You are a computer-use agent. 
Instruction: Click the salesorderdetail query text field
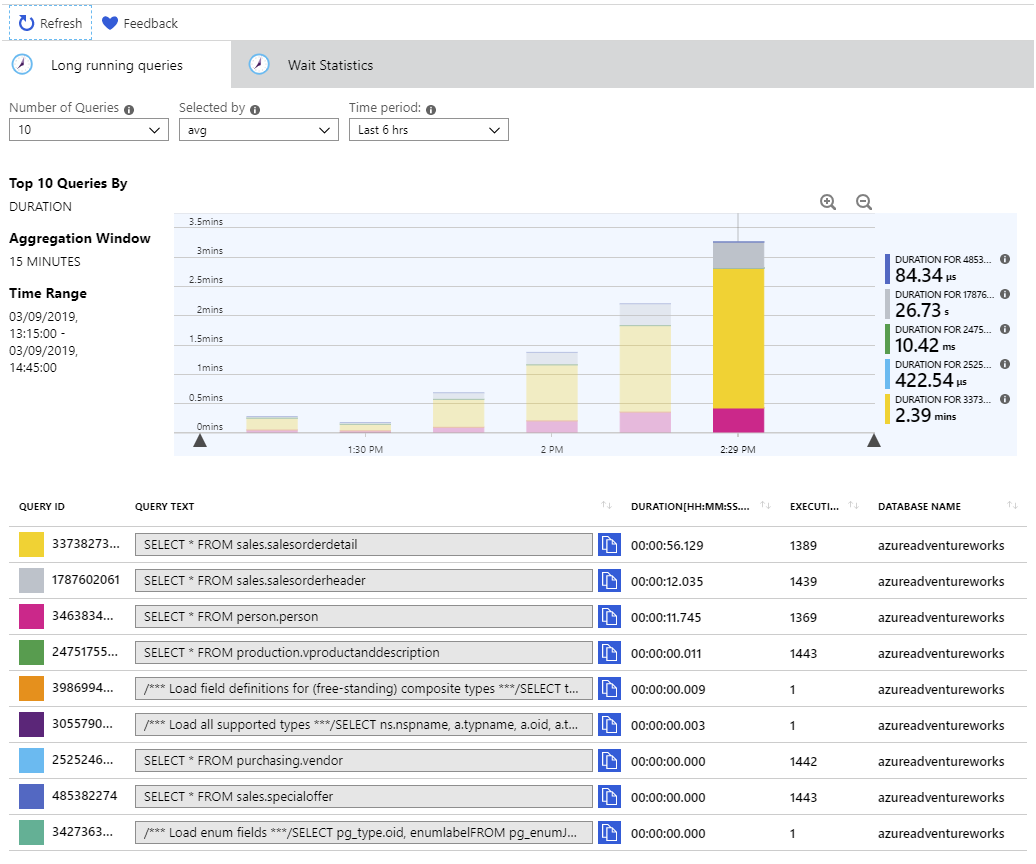click(x=363, y=544)
